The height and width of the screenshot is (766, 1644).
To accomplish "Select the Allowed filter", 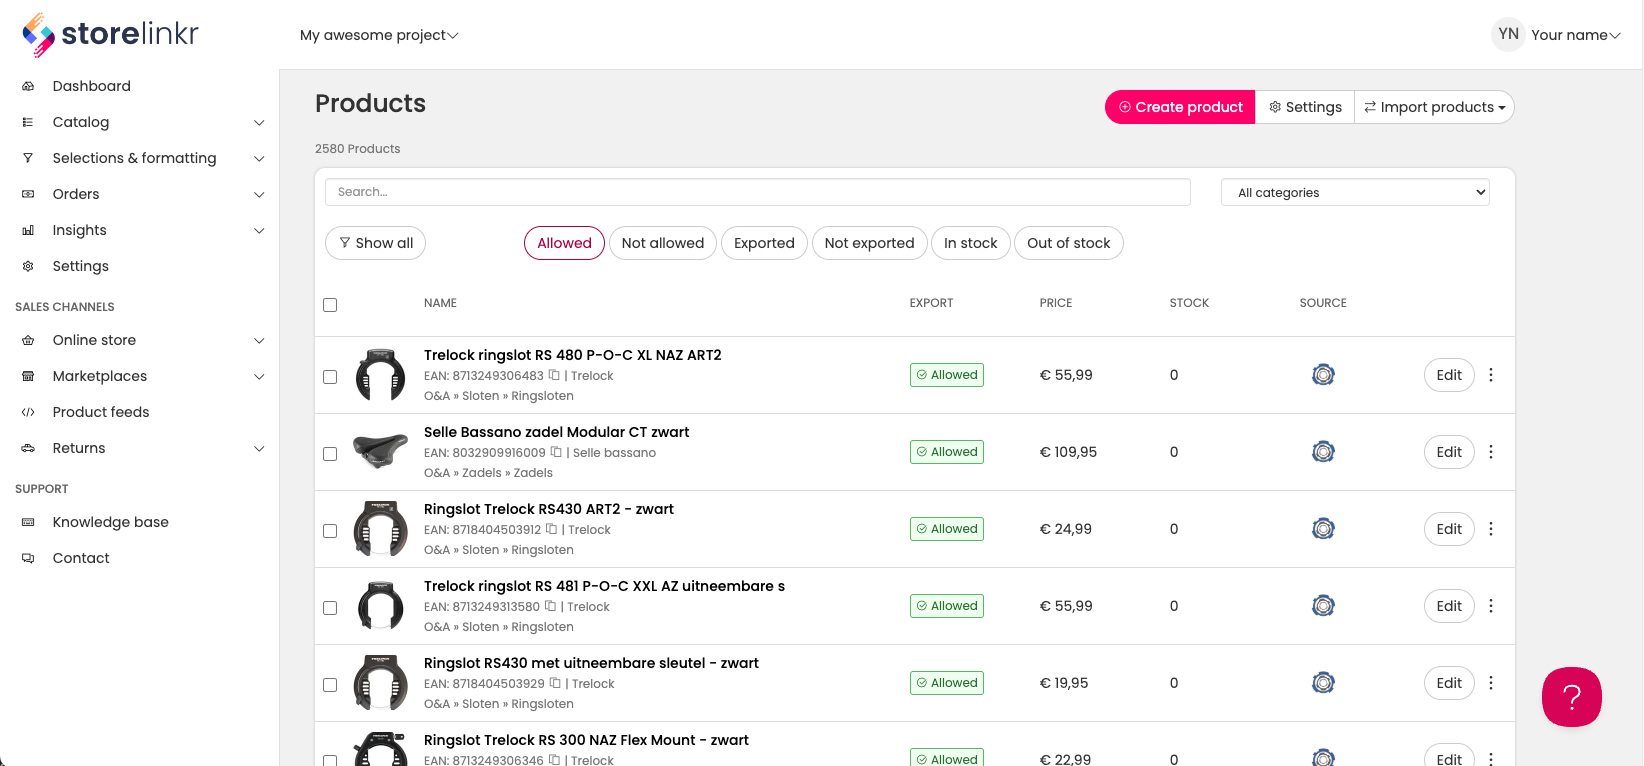I will click(564, 243).
